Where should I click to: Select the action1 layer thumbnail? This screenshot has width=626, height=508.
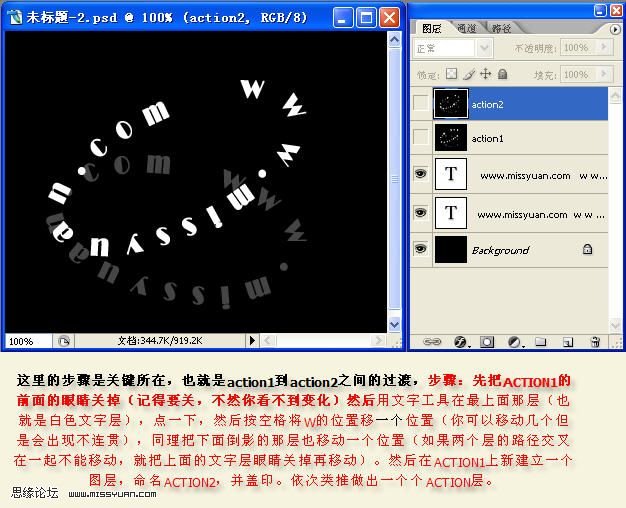(x=451, y=138)
